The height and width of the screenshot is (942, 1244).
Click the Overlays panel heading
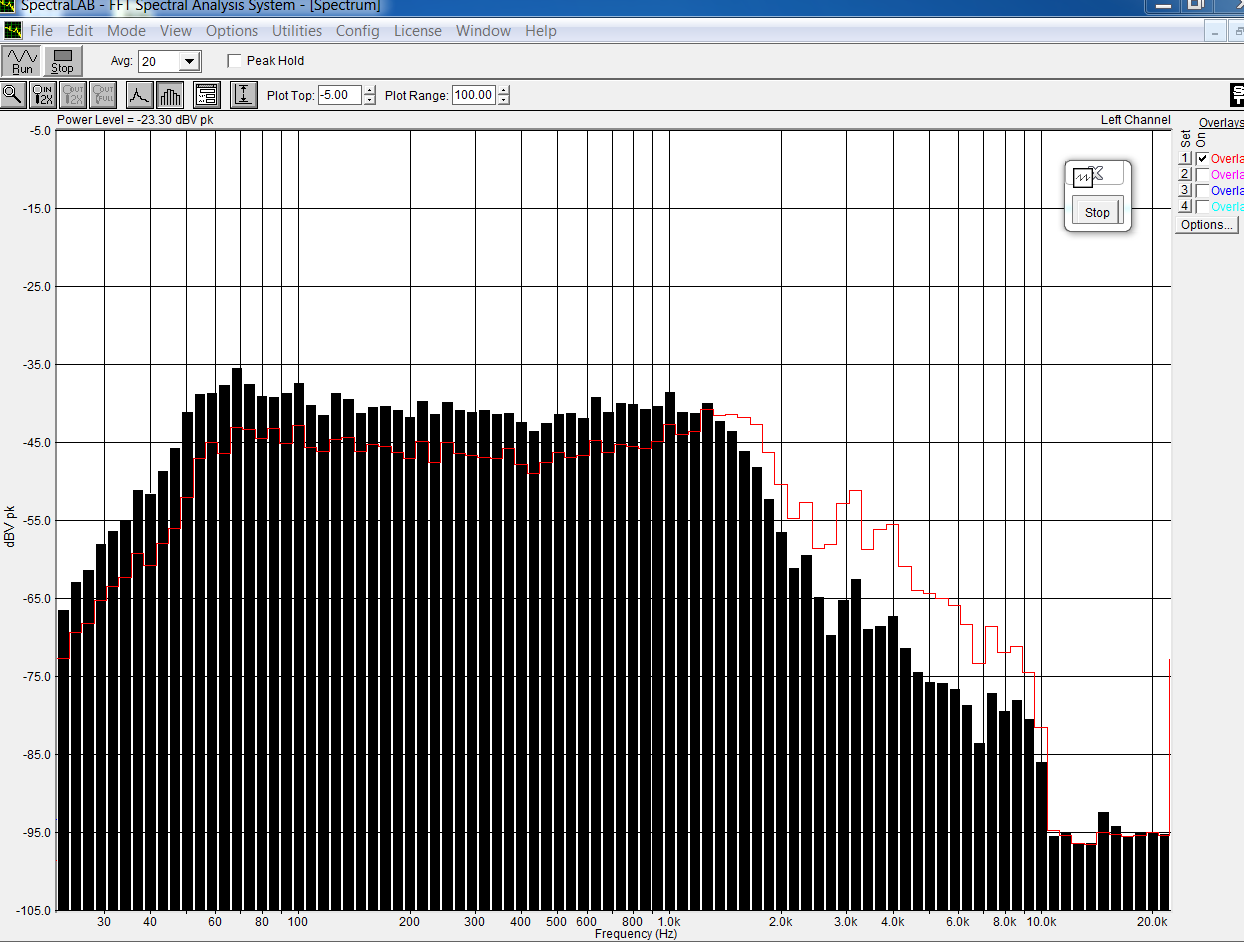[1221, 123]
